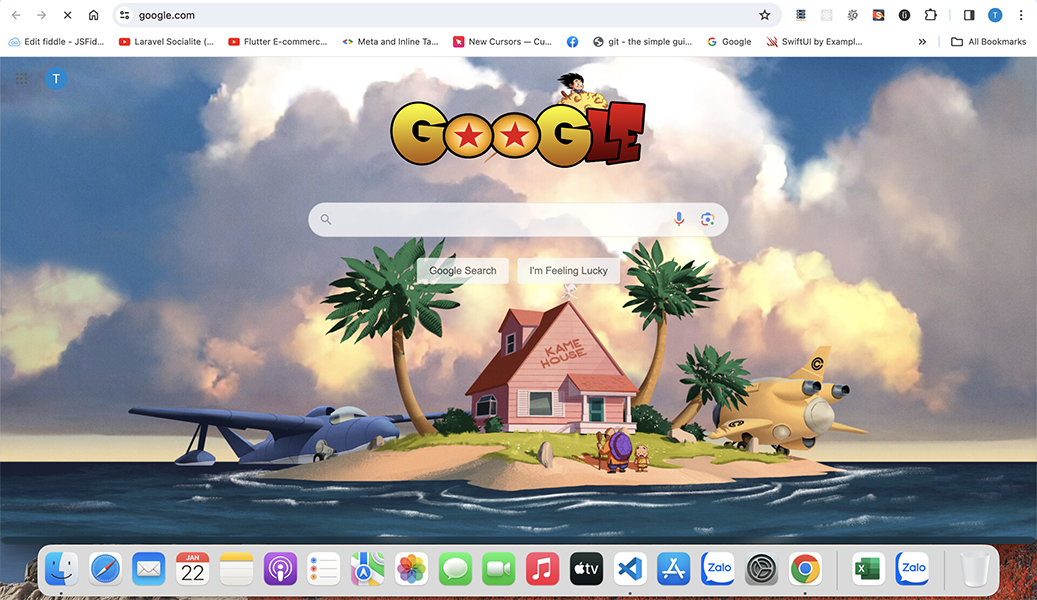Viewport: 1037px width, 600px height.
Task: Click the I'm Feeling Lucky button
Action: pyautogui.click(x=568, y=270)
